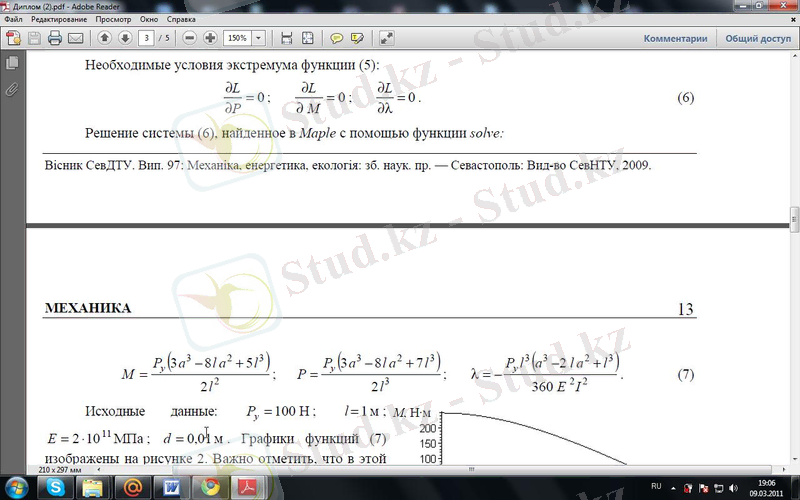
Task: Click Adobe Reader taskbar button
Action: (248, 488)
